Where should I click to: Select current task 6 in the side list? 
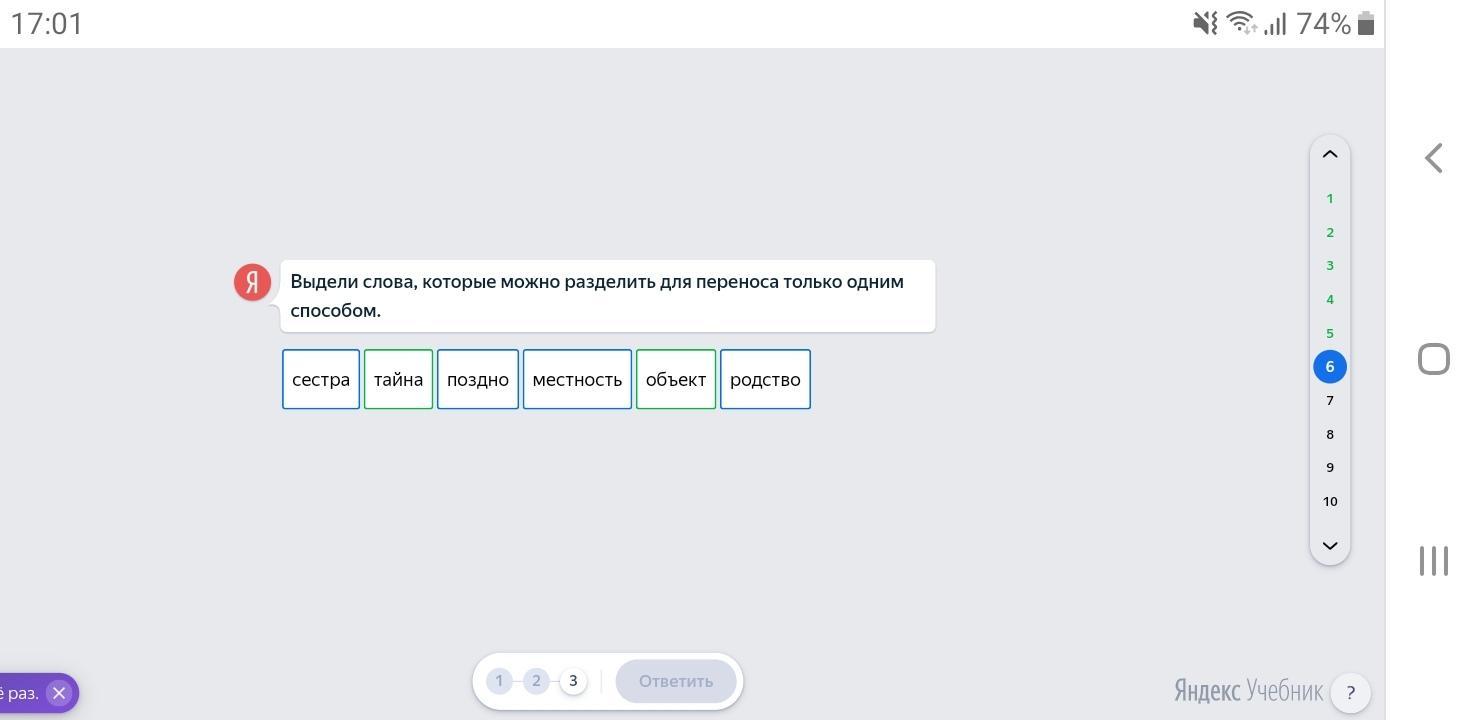click(x=1330, y=367)
